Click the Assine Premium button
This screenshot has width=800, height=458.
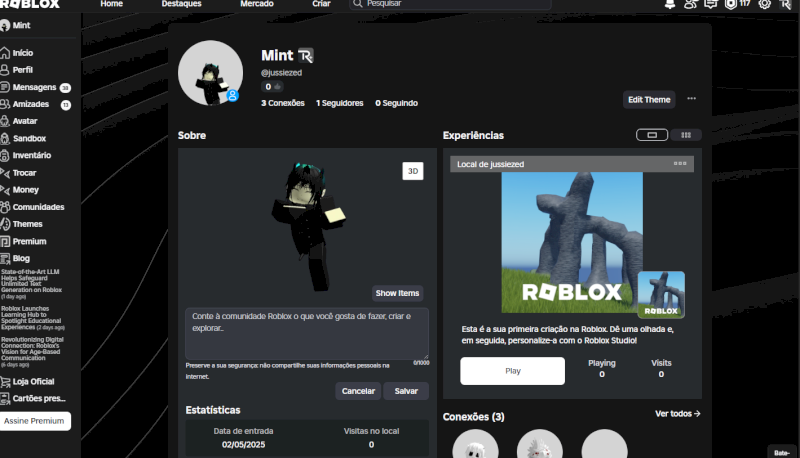tap(34, 421)
